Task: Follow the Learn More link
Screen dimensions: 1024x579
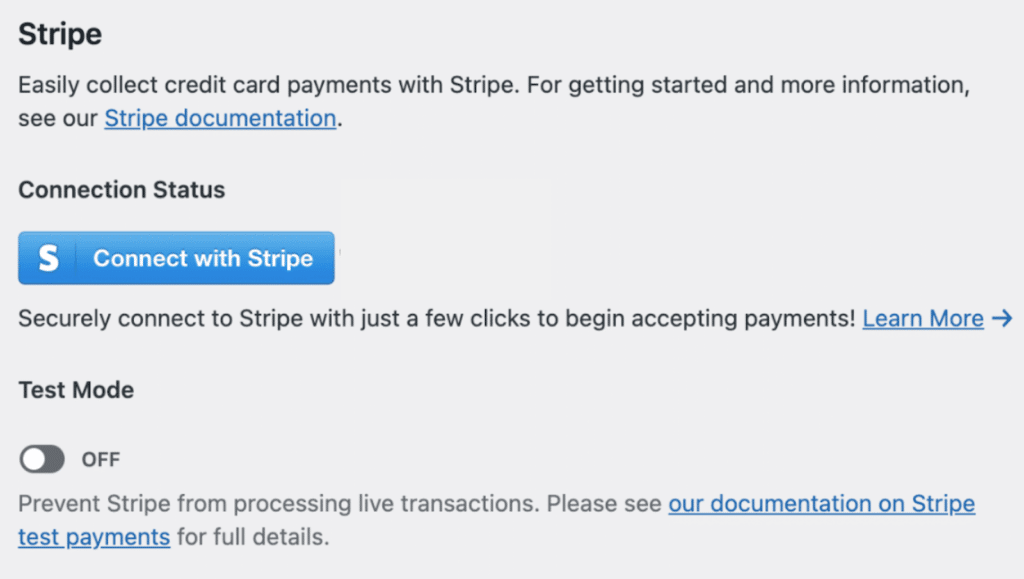Action: click(923, 319)
